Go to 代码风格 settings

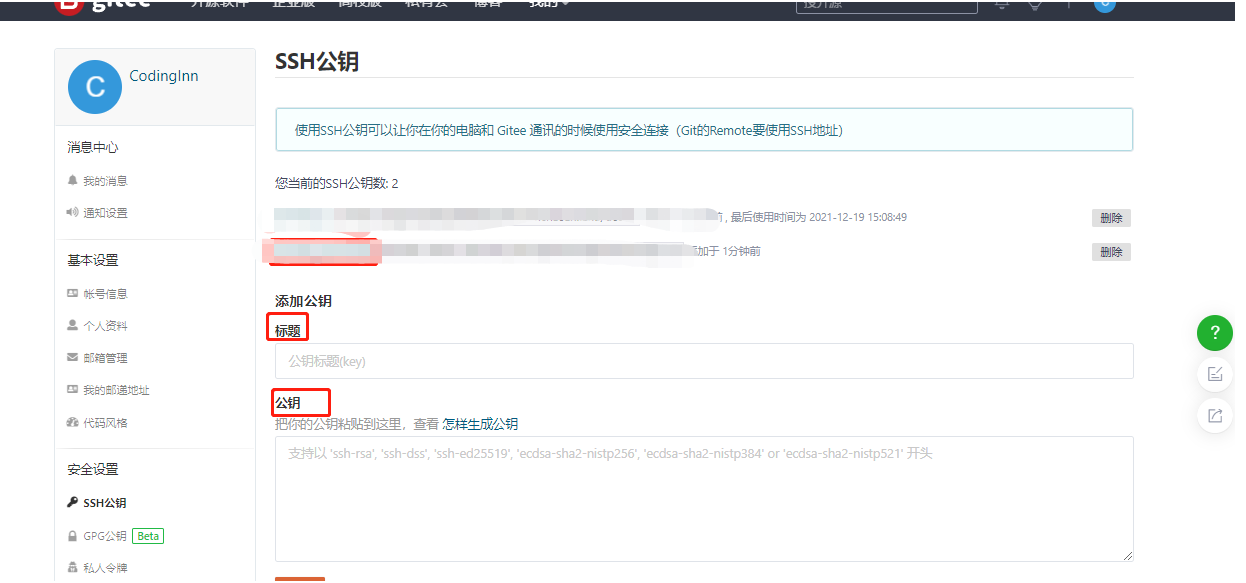[105, 423]
